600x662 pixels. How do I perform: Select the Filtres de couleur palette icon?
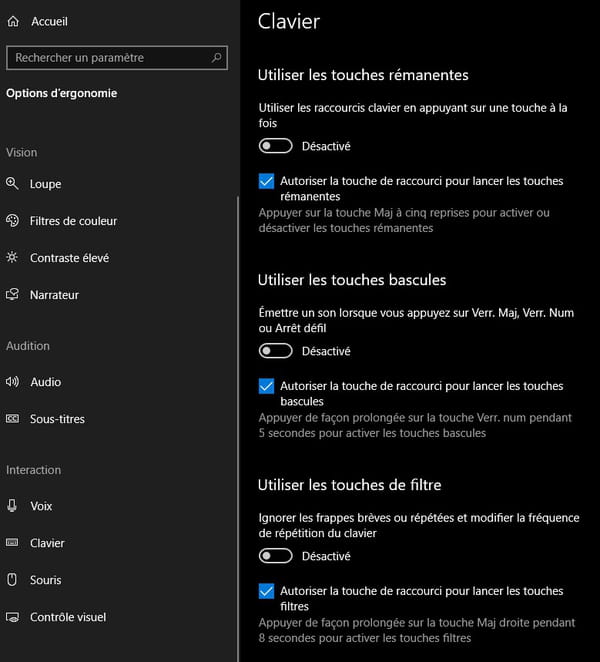point(12,220)
